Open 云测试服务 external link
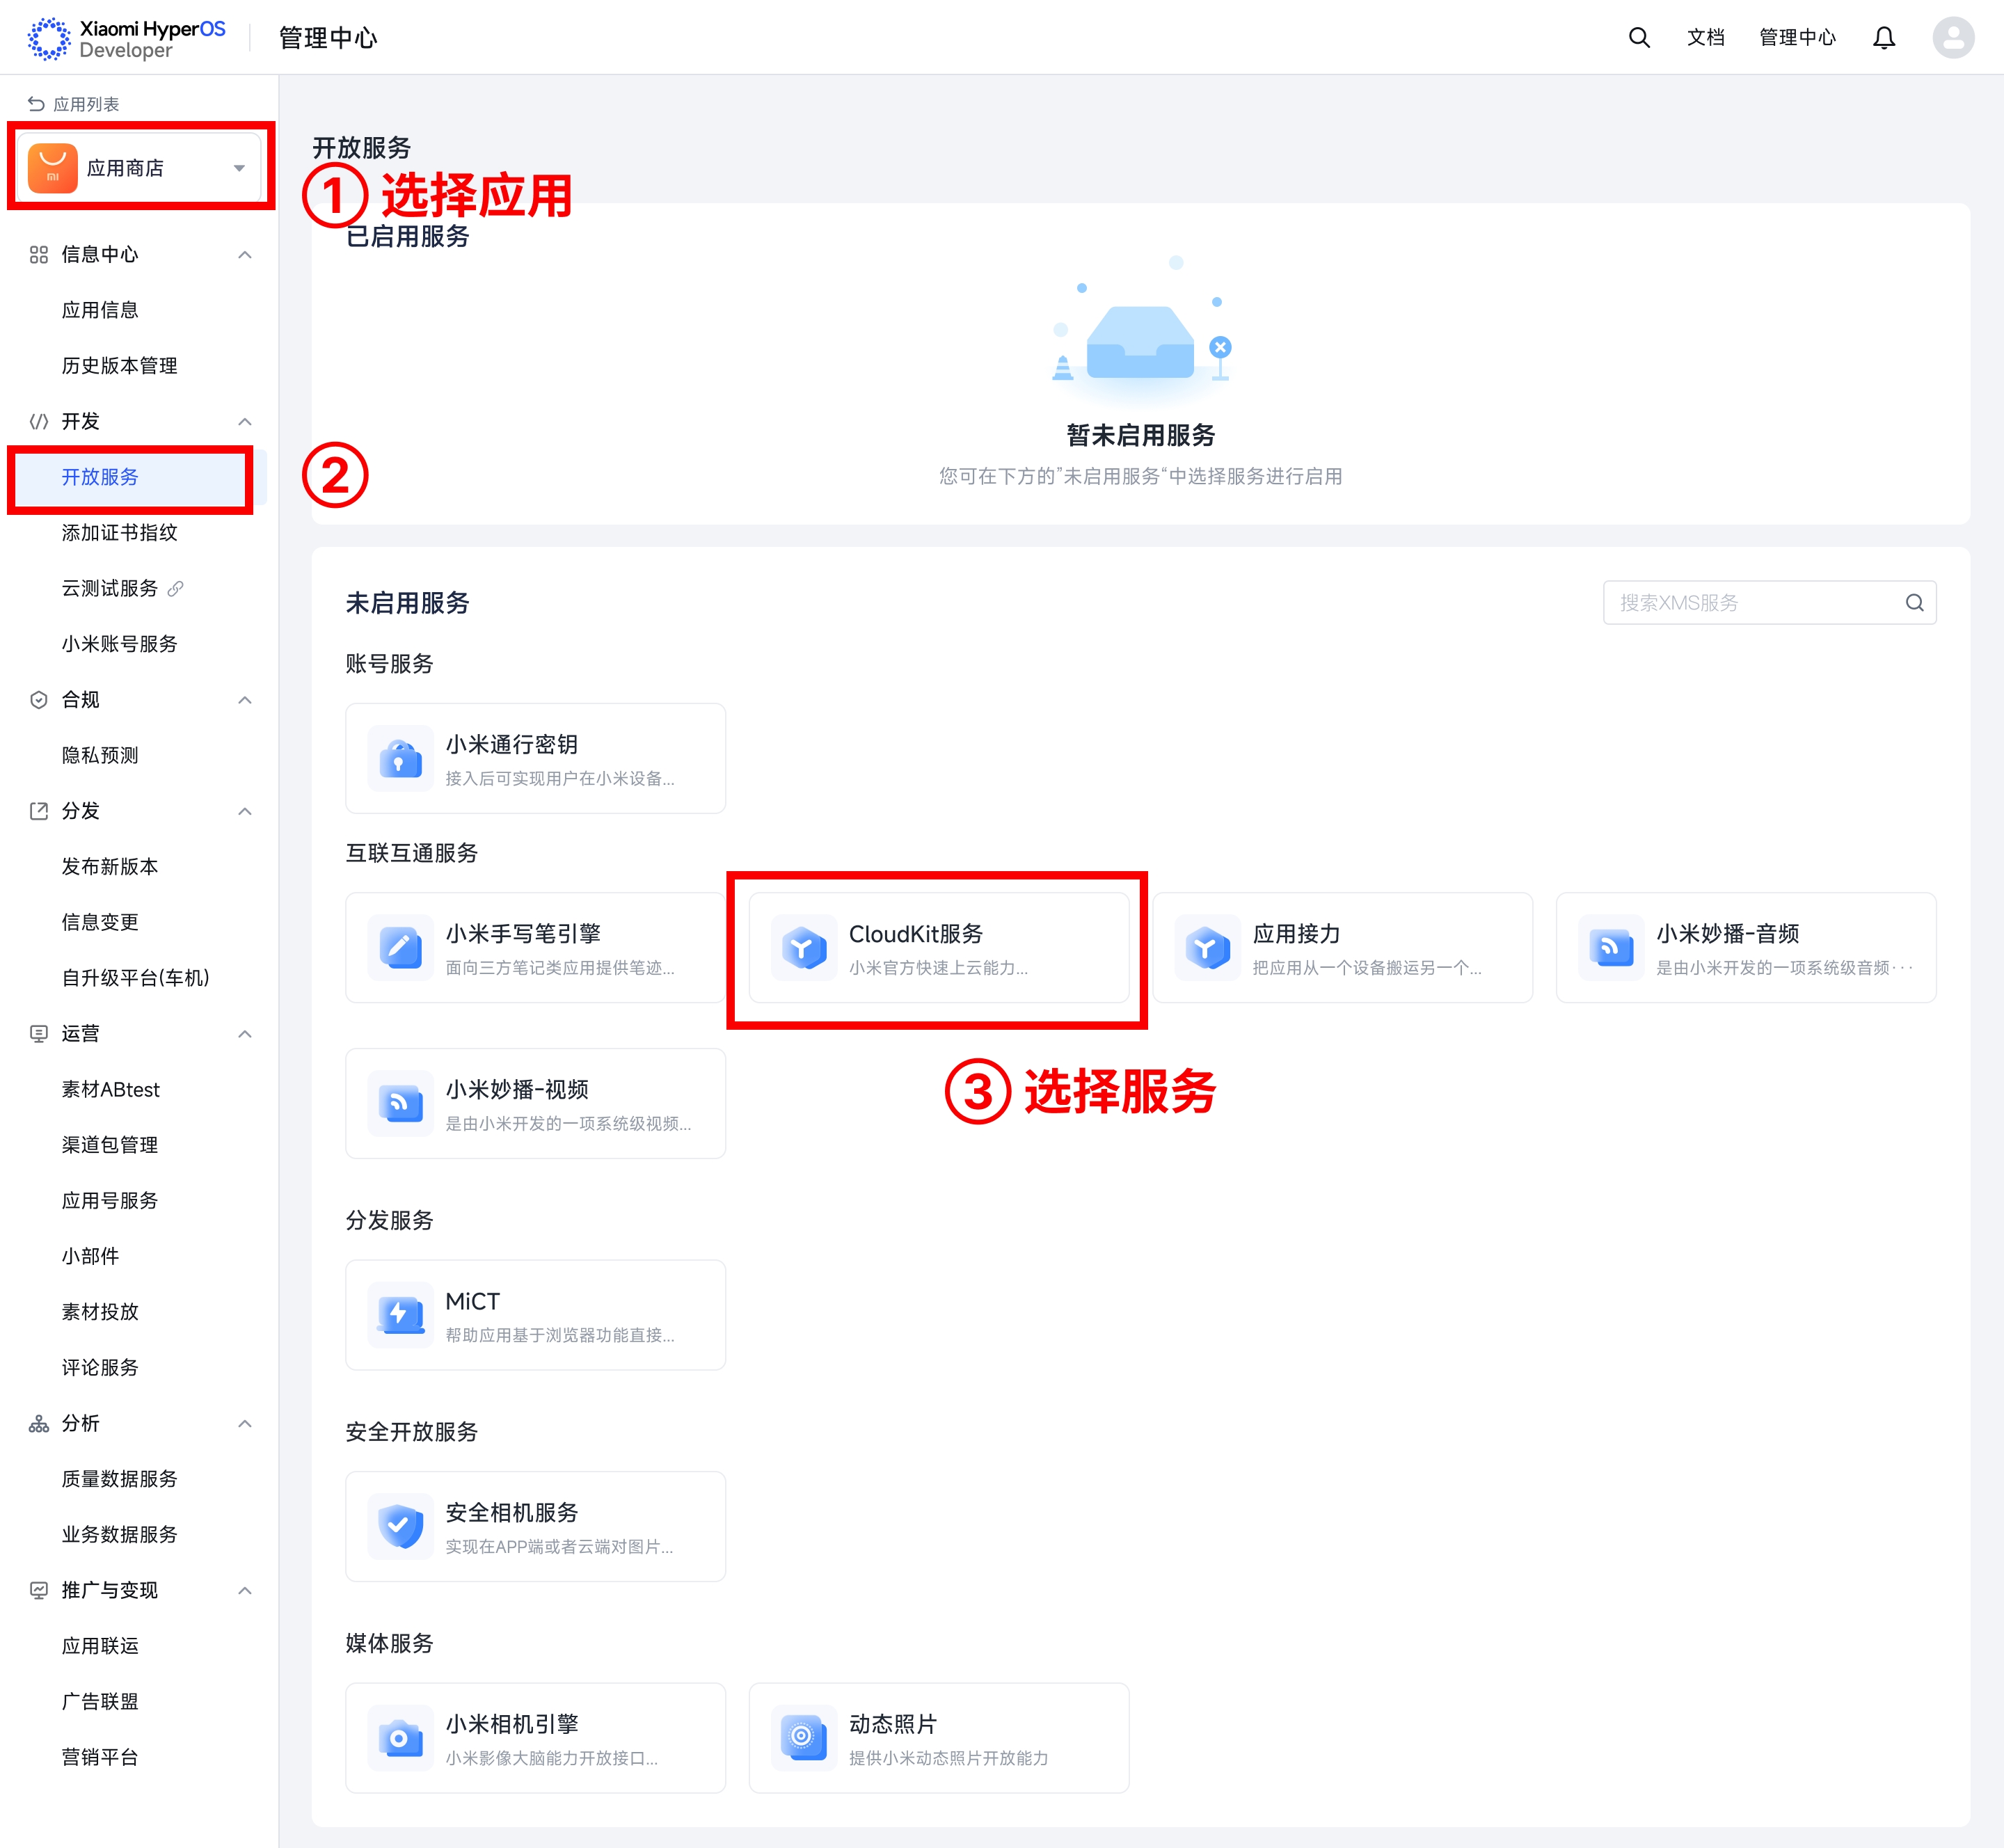The width and height of the screenshot is (2004, 1848). 110,588
